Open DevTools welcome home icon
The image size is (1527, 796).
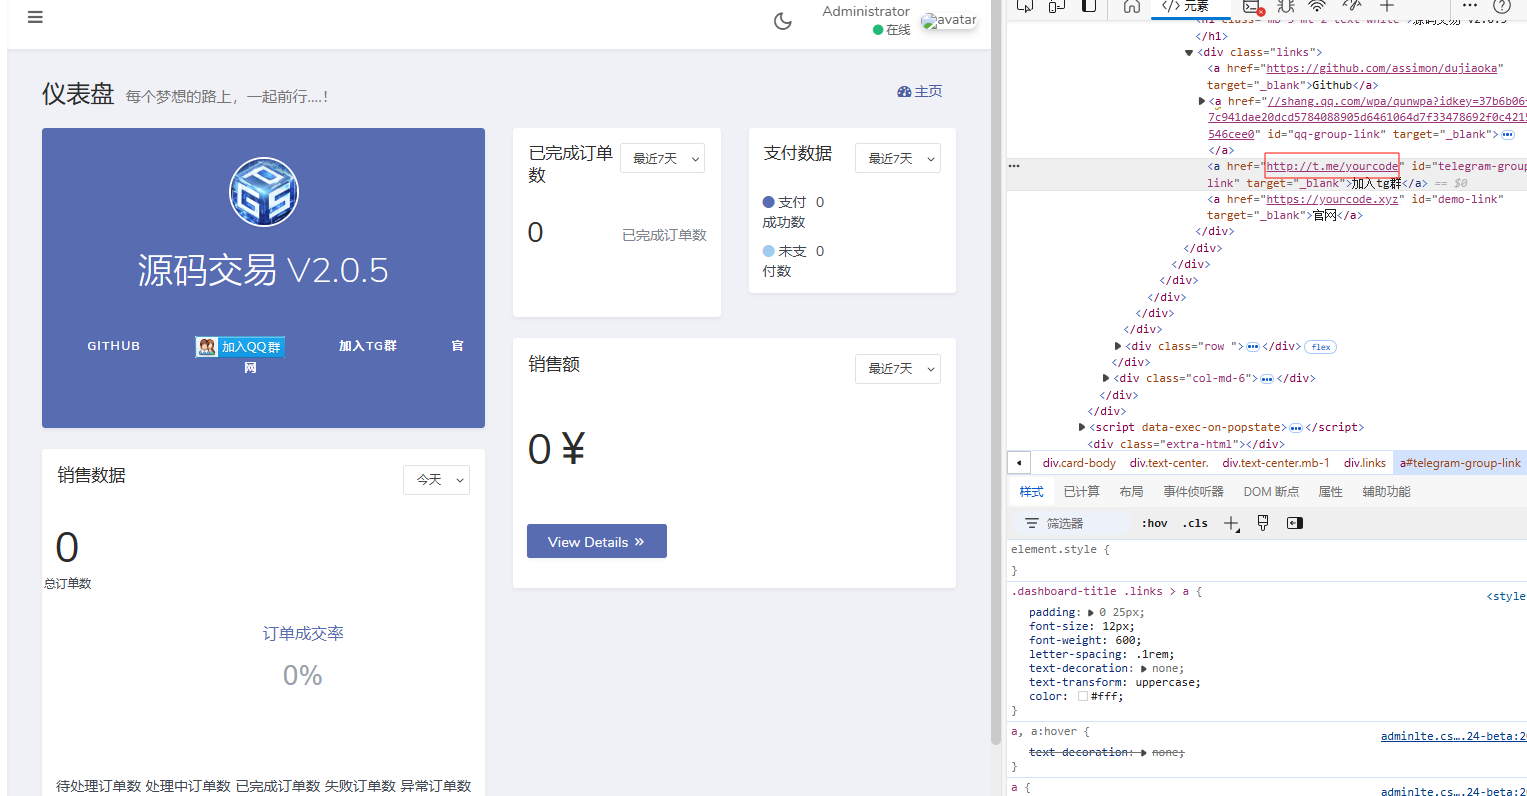tap(1131, 6)
